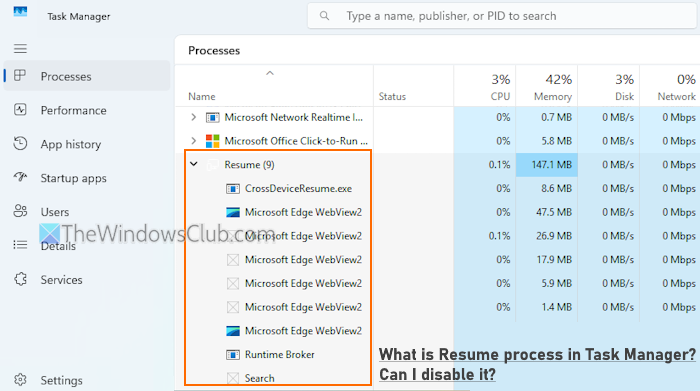700x391 pixels.
Task: Click the Microsoft Office Click-to-Run icon
Action: coord(212,141)
